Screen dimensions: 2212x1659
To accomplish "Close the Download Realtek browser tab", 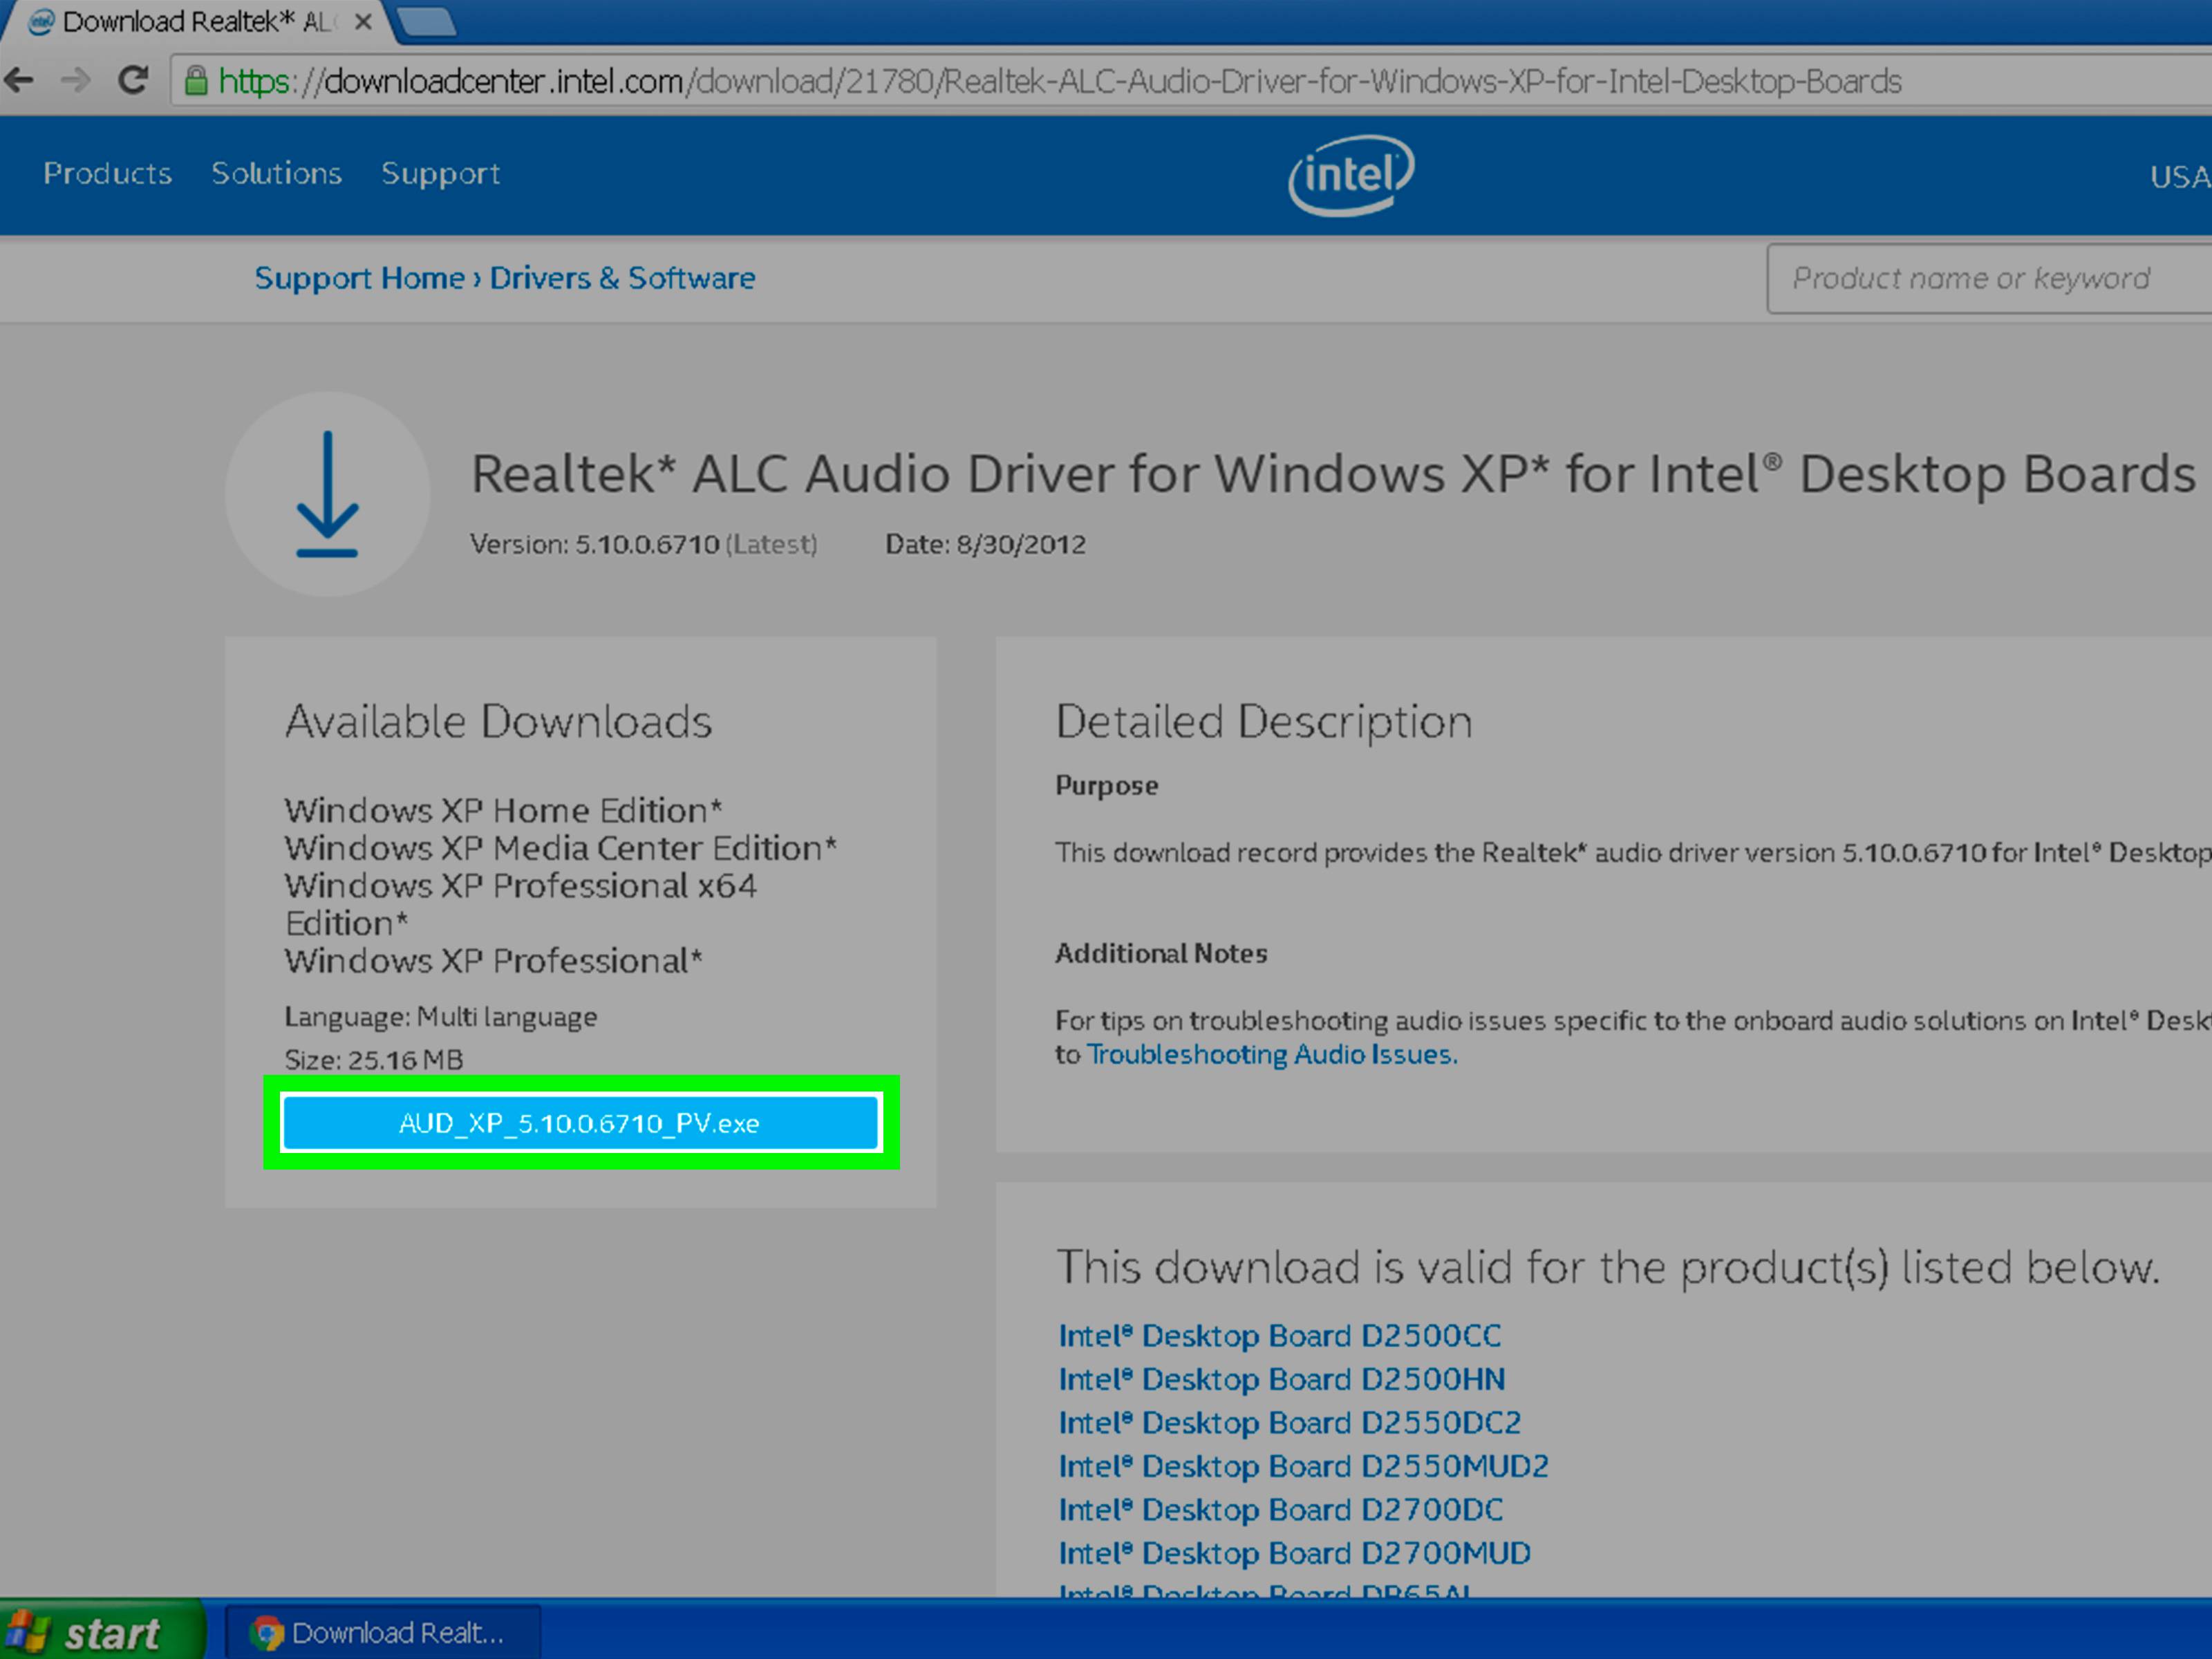I will point(364,21).
